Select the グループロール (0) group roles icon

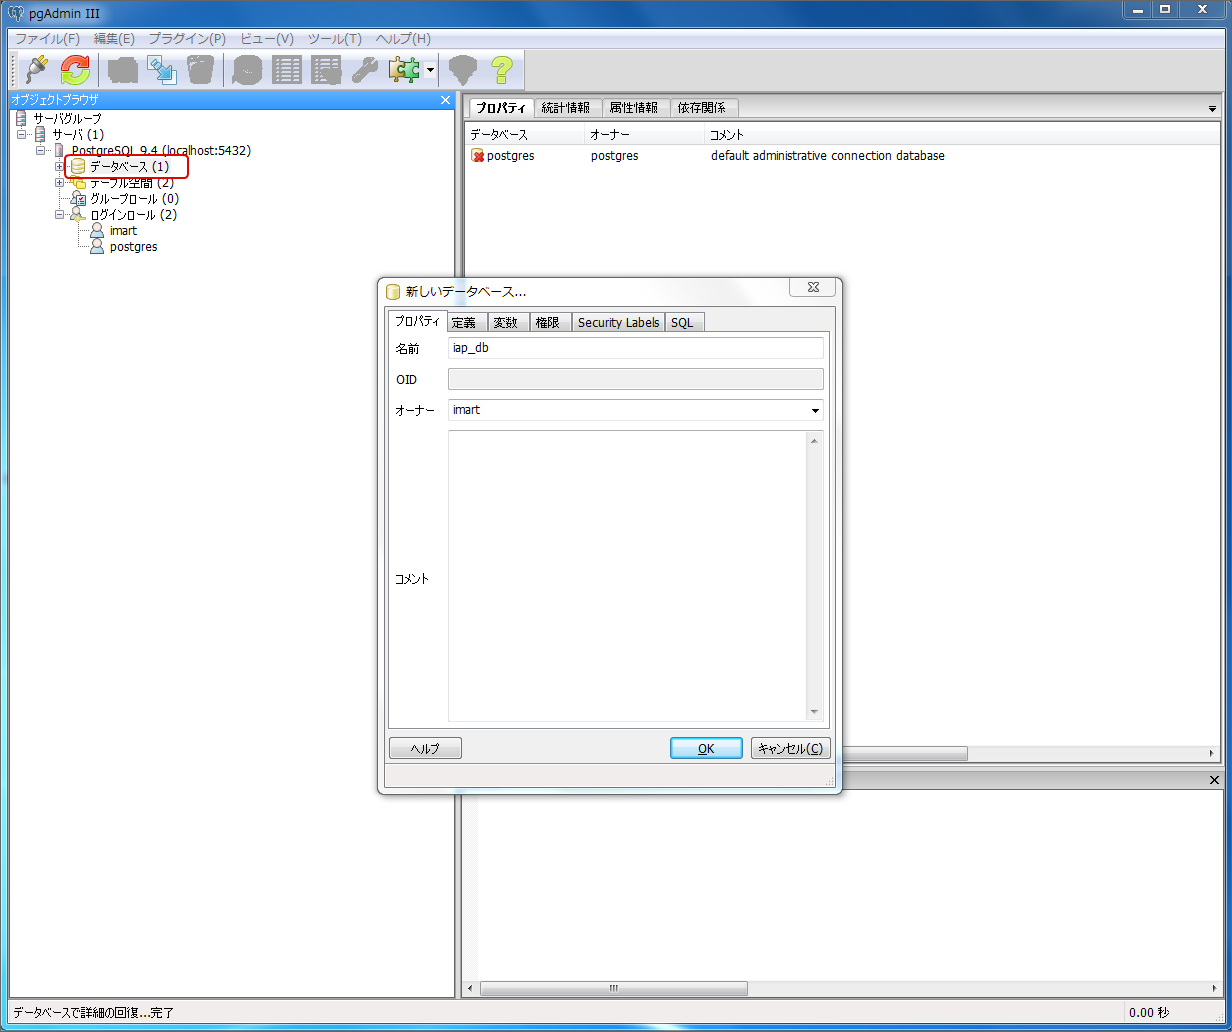(x=78, y=198)
